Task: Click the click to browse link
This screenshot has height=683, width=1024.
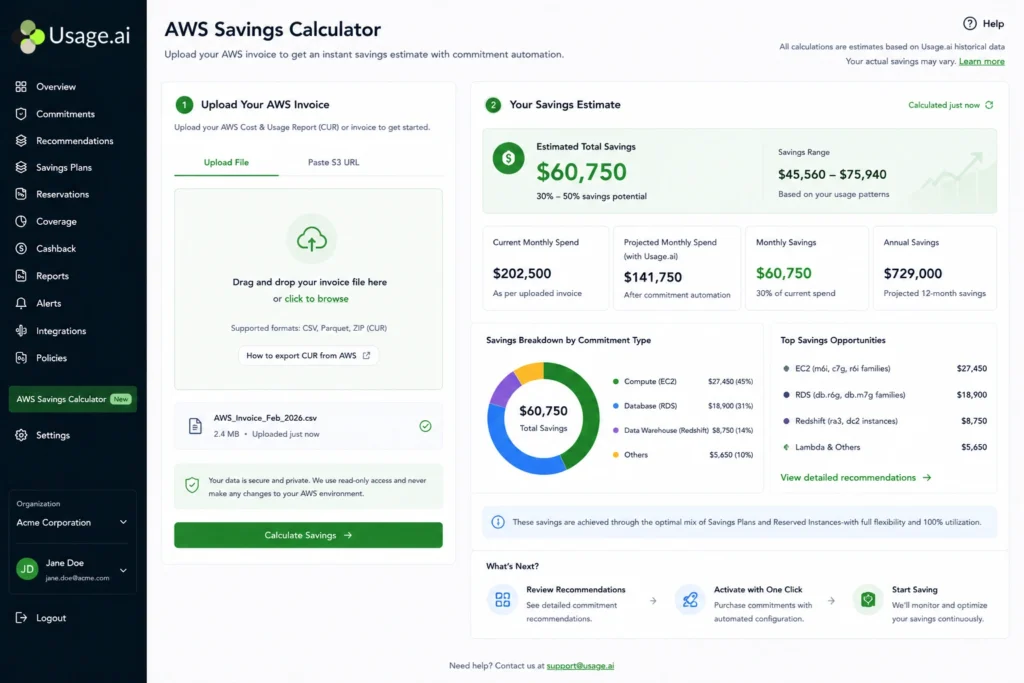Action: pos(316,298)
